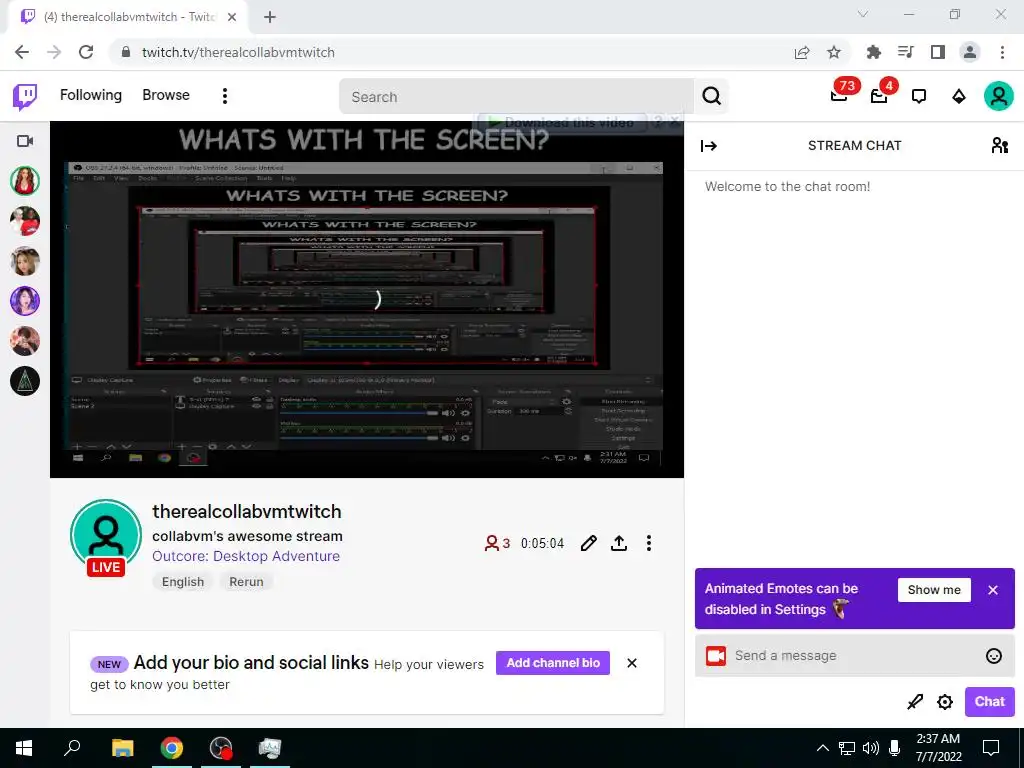
Task: Edit stream info with pencil icon
Action: tap(588, 543)
